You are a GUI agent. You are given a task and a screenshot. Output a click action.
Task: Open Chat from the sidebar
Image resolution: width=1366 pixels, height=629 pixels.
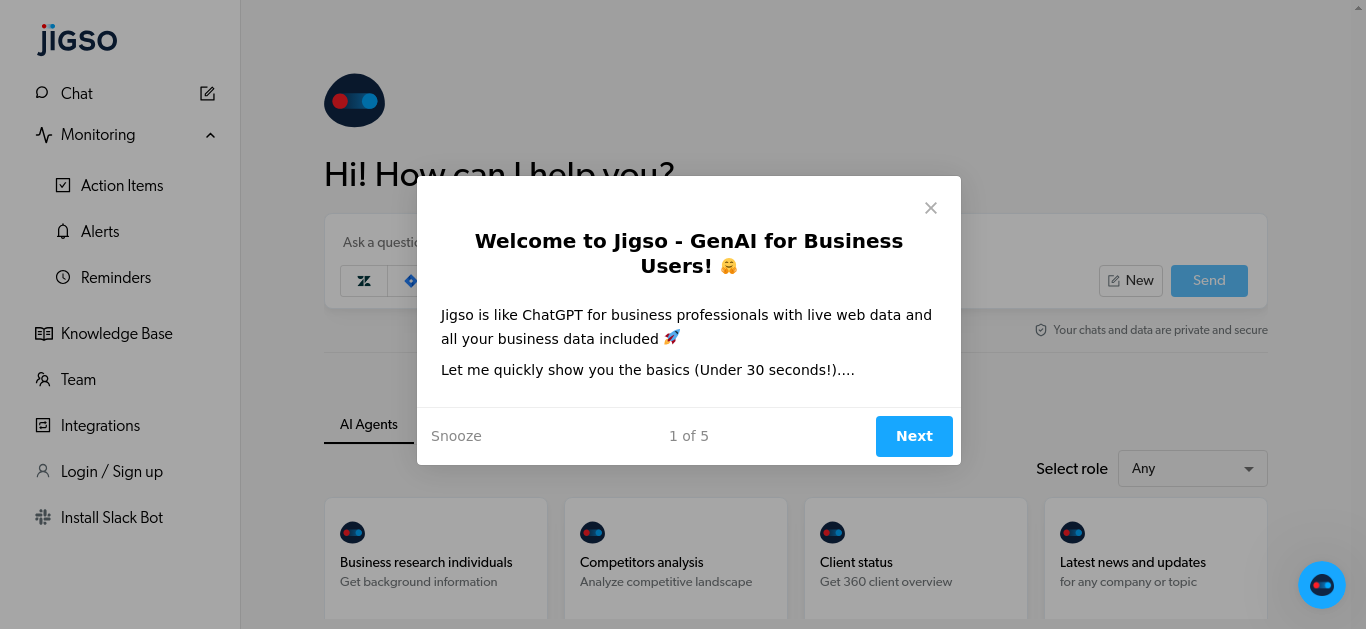(x=76, y=93)
